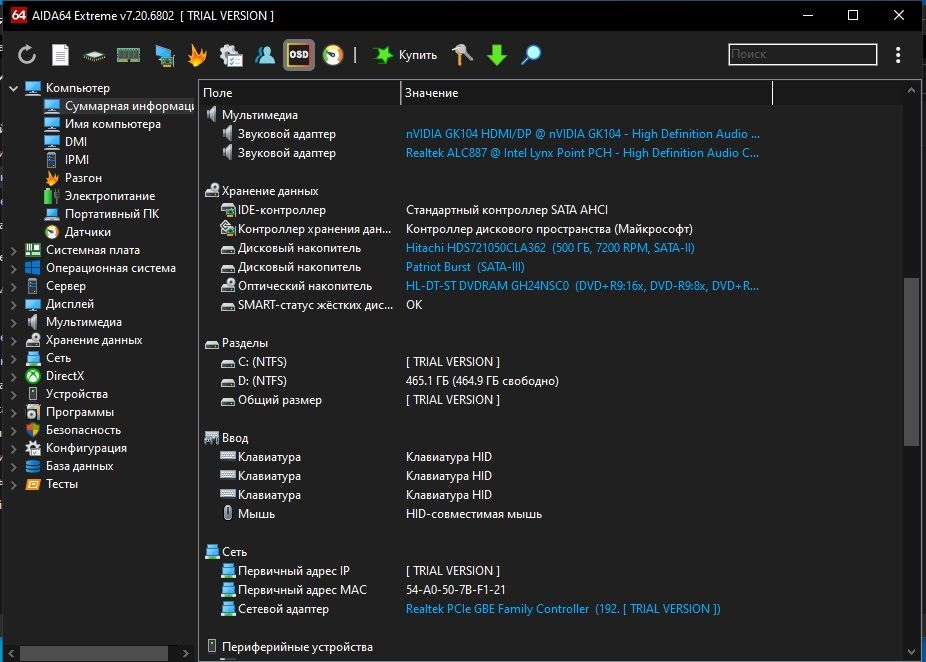Viewport: 926px width, 662px height.
Task: Launch the flame stability test icon
Action: pos(197,55)
